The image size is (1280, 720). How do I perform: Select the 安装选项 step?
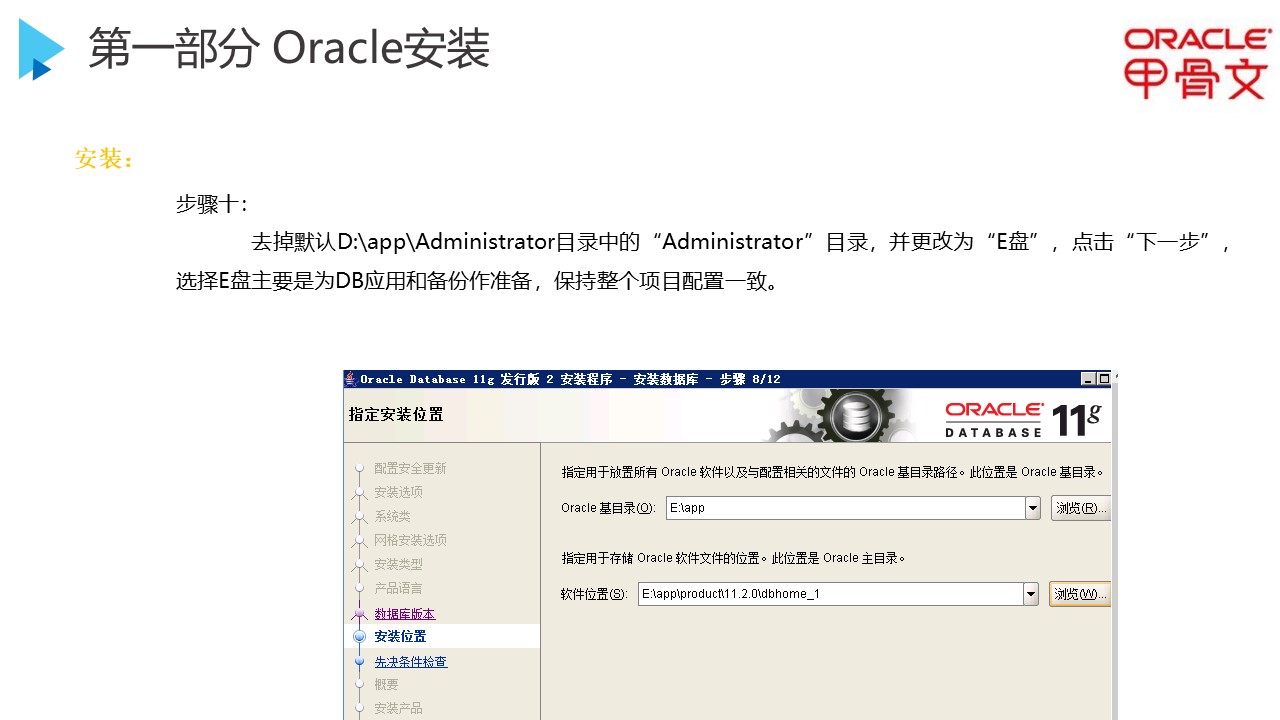[x=398, y=492]
